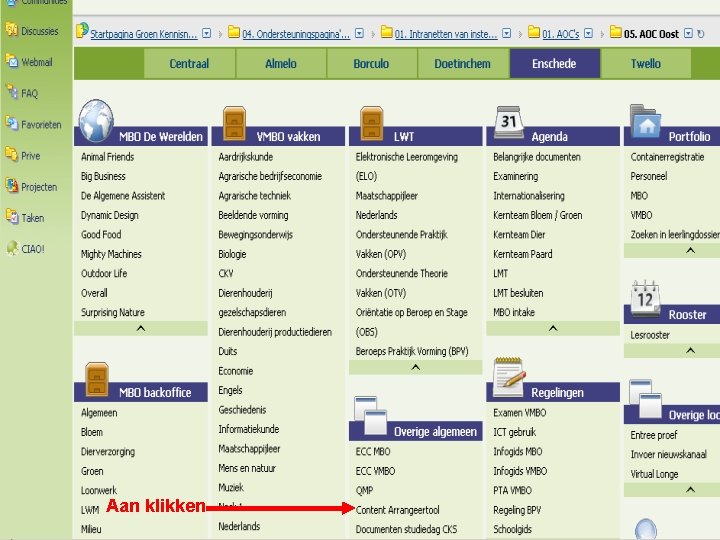Switch to the Twello tab
This screenshot has width=720, height=540.
pyautogui.click(x=646, y=63)
